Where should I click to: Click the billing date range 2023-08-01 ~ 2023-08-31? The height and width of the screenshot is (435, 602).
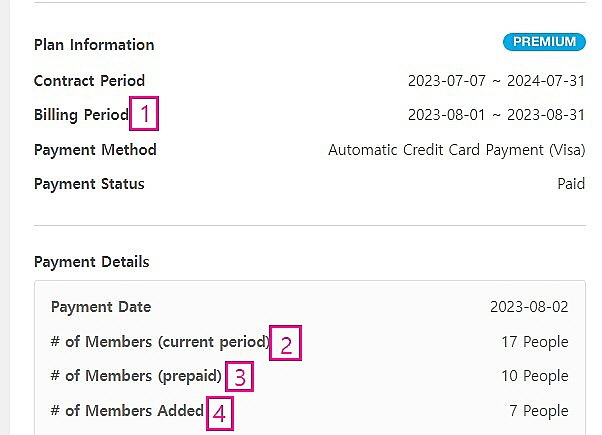496,115
